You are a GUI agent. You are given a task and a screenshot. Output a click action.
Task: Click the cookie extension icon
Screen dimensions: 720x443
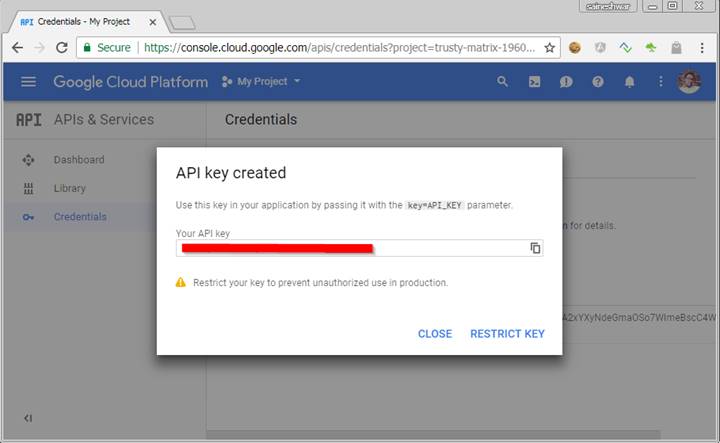[x=574, y=47]
